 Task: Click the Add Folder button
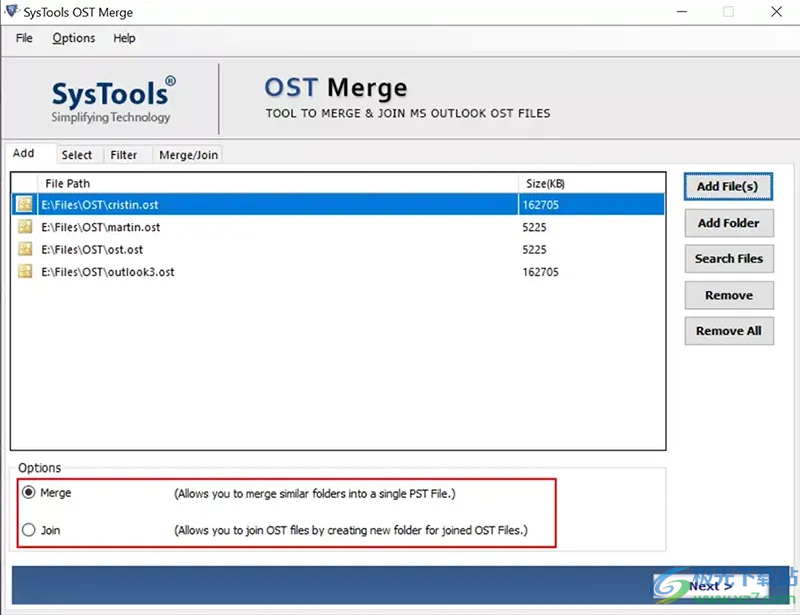(x=728, y=223)
